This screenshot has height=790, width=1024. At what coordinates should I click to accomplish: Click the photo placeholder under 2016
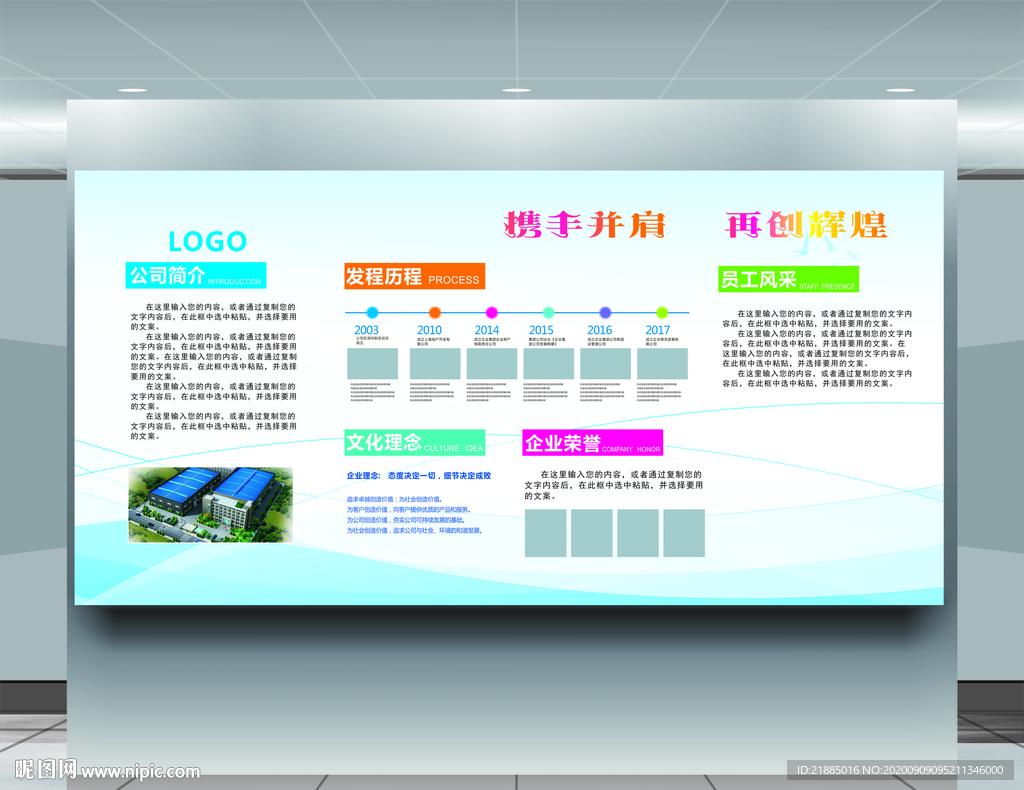click(605, 364)
